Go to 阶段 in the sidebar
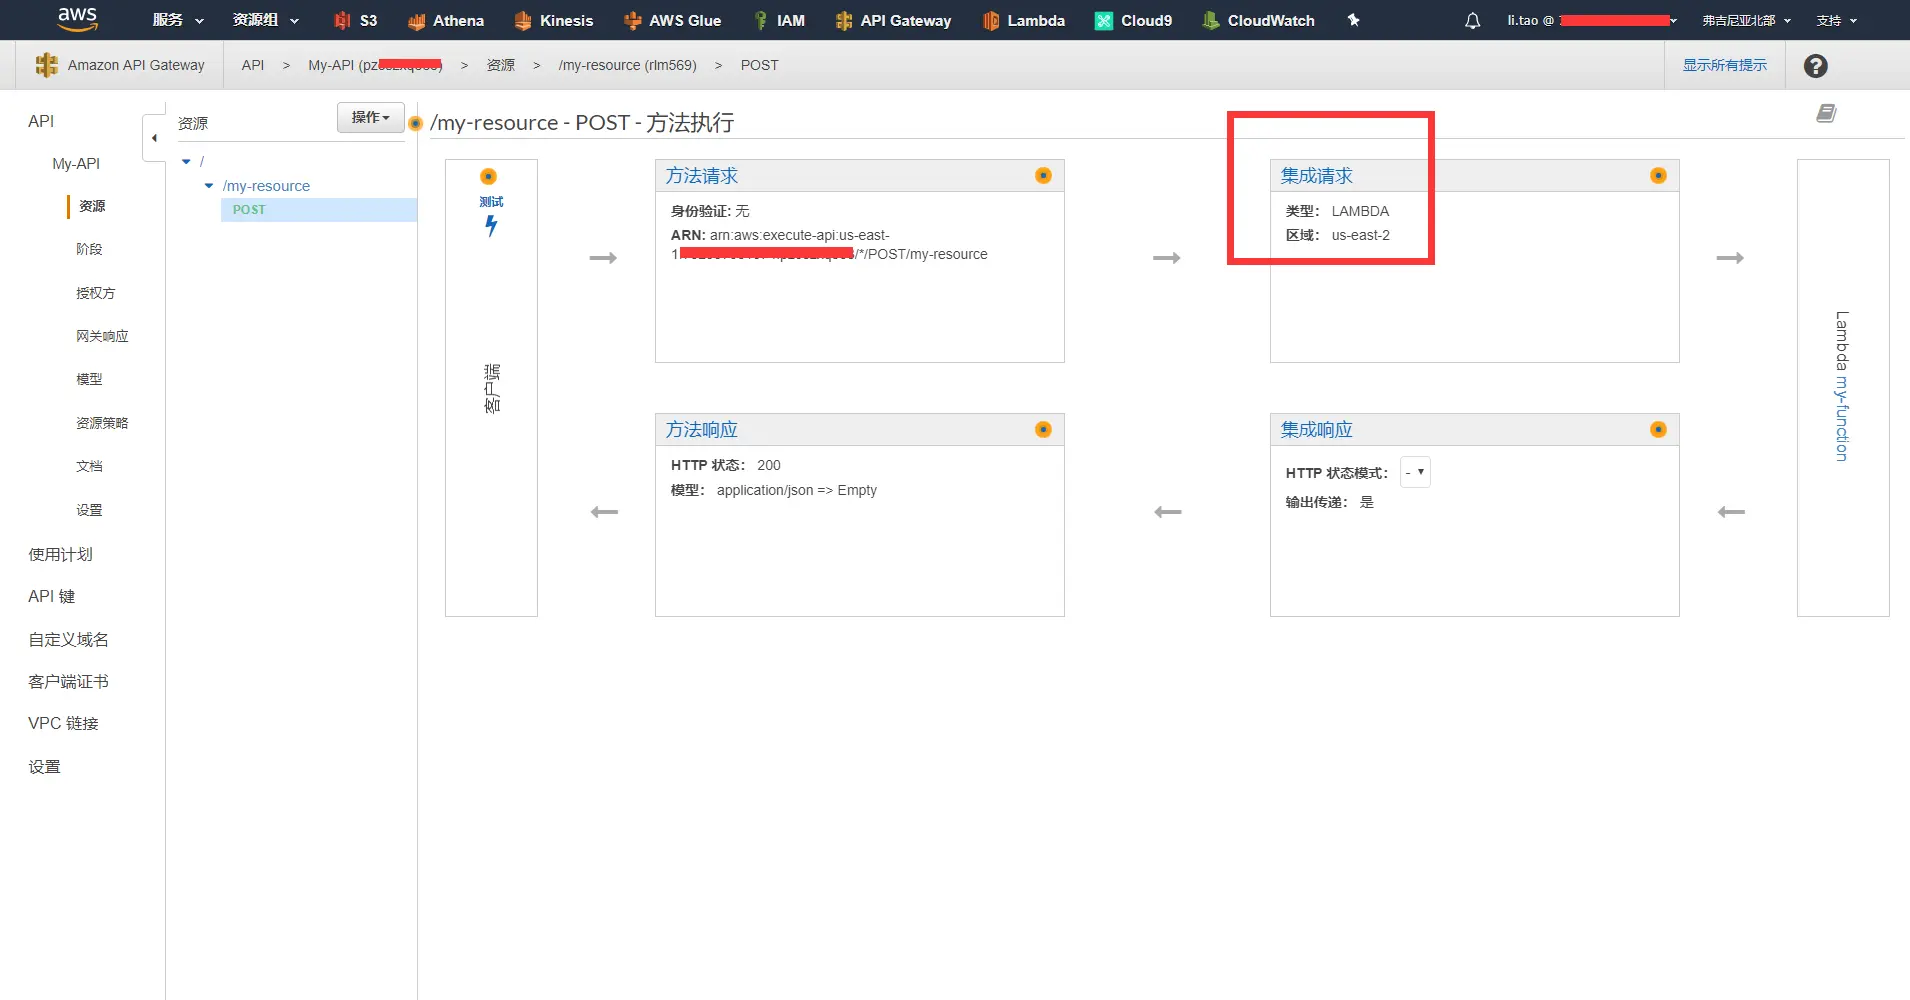 coord(89,249)
